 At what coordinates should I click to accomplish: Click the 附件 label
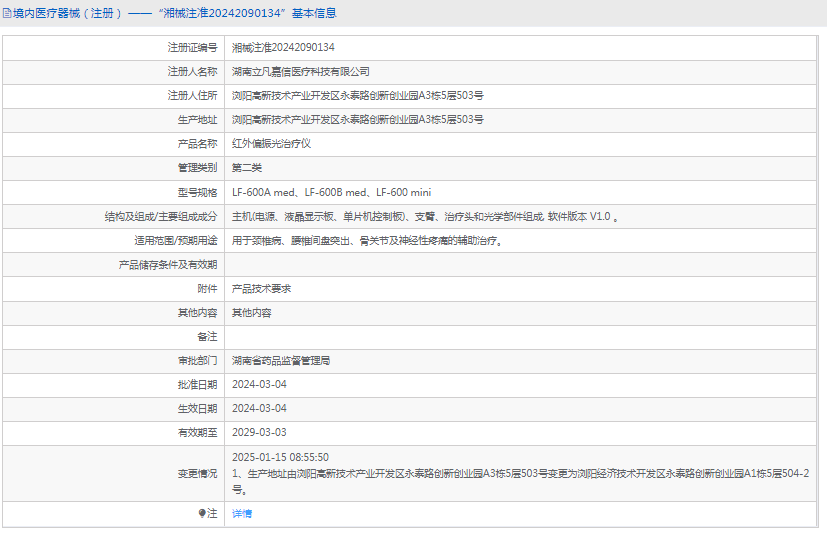tap(207, 289)
